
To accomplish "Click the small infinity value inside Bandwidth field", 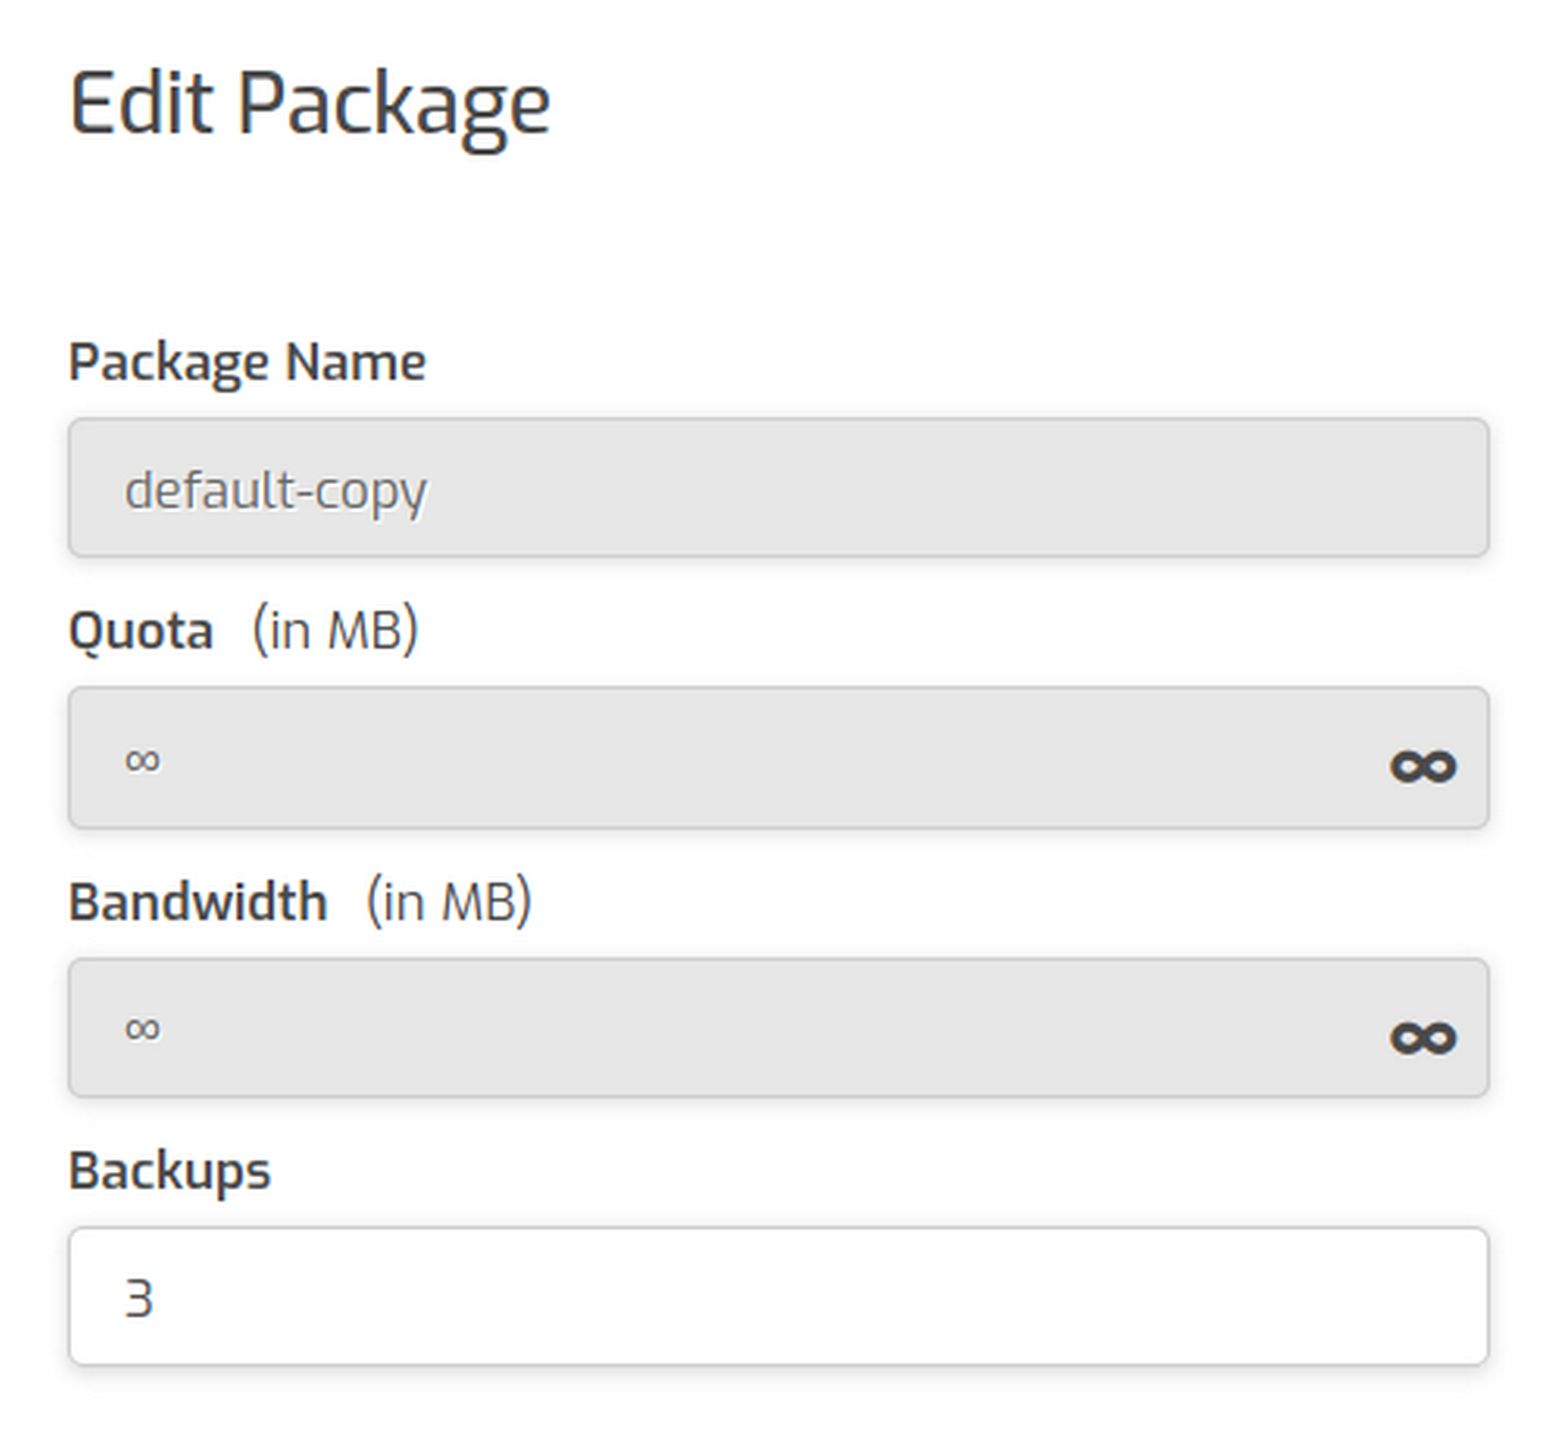I will tap(142, 1029).
